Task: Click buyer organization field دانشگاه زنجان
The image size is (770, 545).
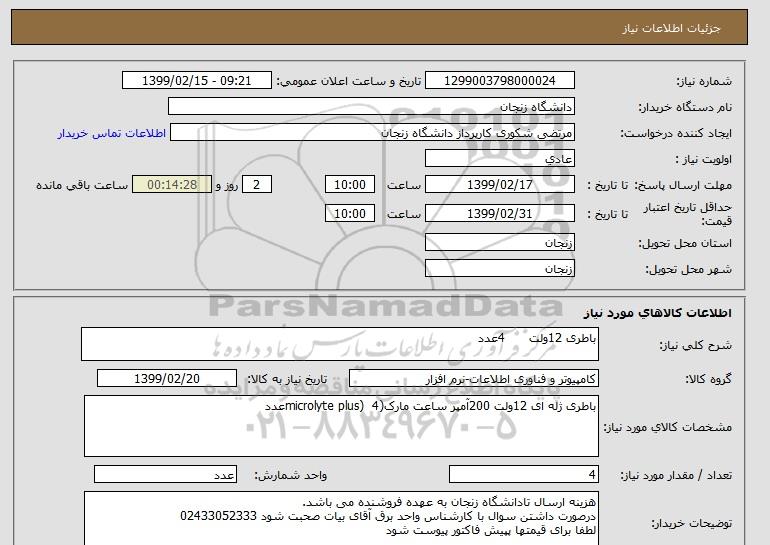Action: pos(371,107)
